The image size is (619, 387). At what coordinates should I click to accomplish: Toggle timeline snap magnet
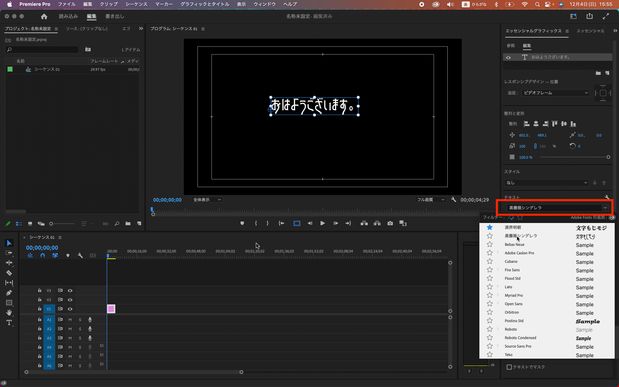pos(43,255)
